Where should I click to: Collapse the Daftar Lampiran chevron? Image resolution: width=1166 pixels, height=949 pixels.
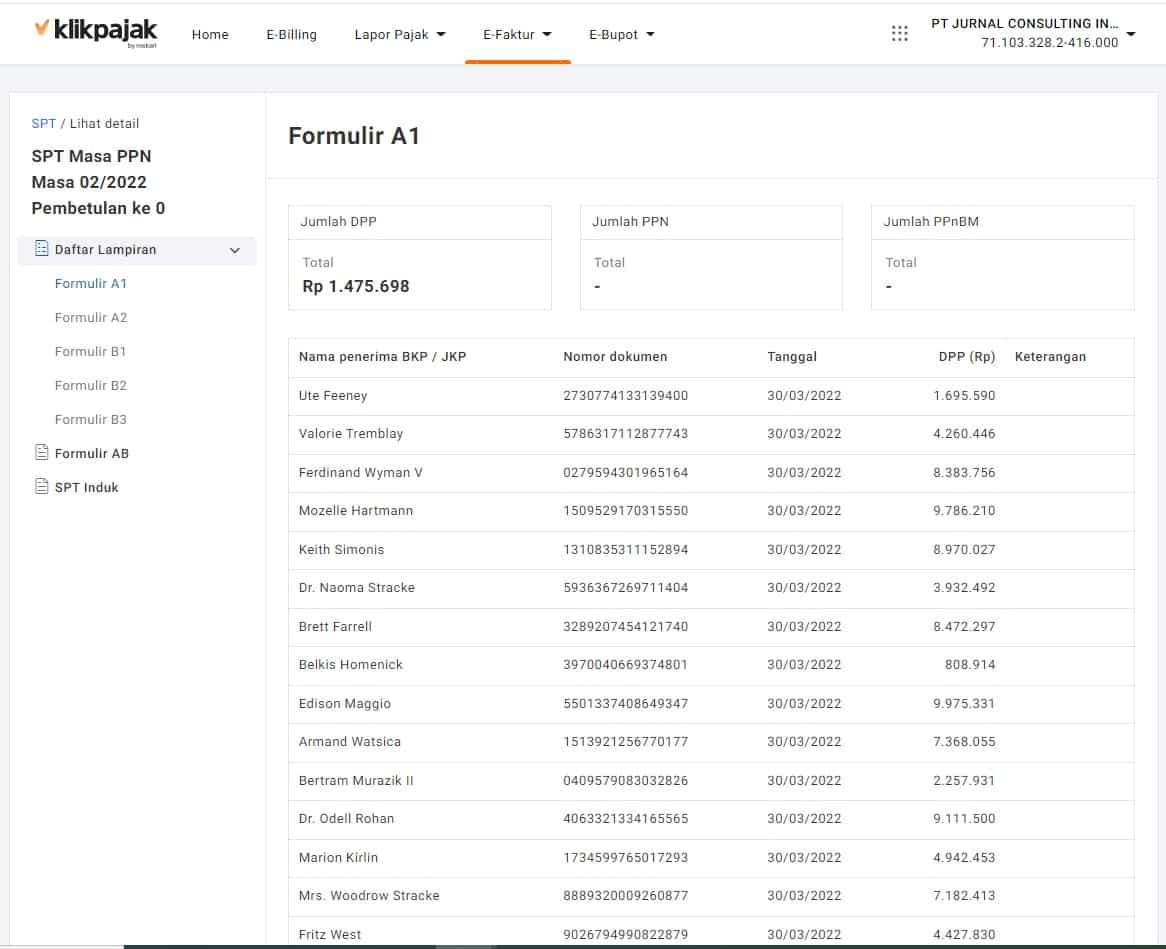click(235, 250)
